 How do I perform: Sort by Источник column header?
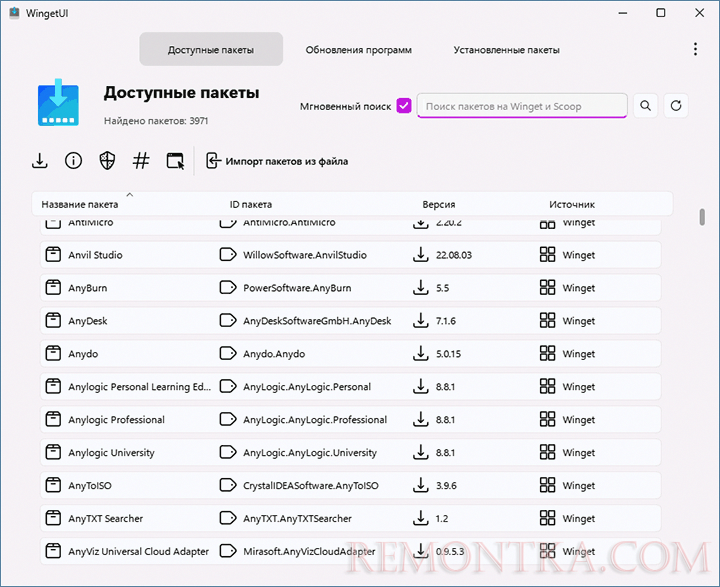(x=572, y=204)
